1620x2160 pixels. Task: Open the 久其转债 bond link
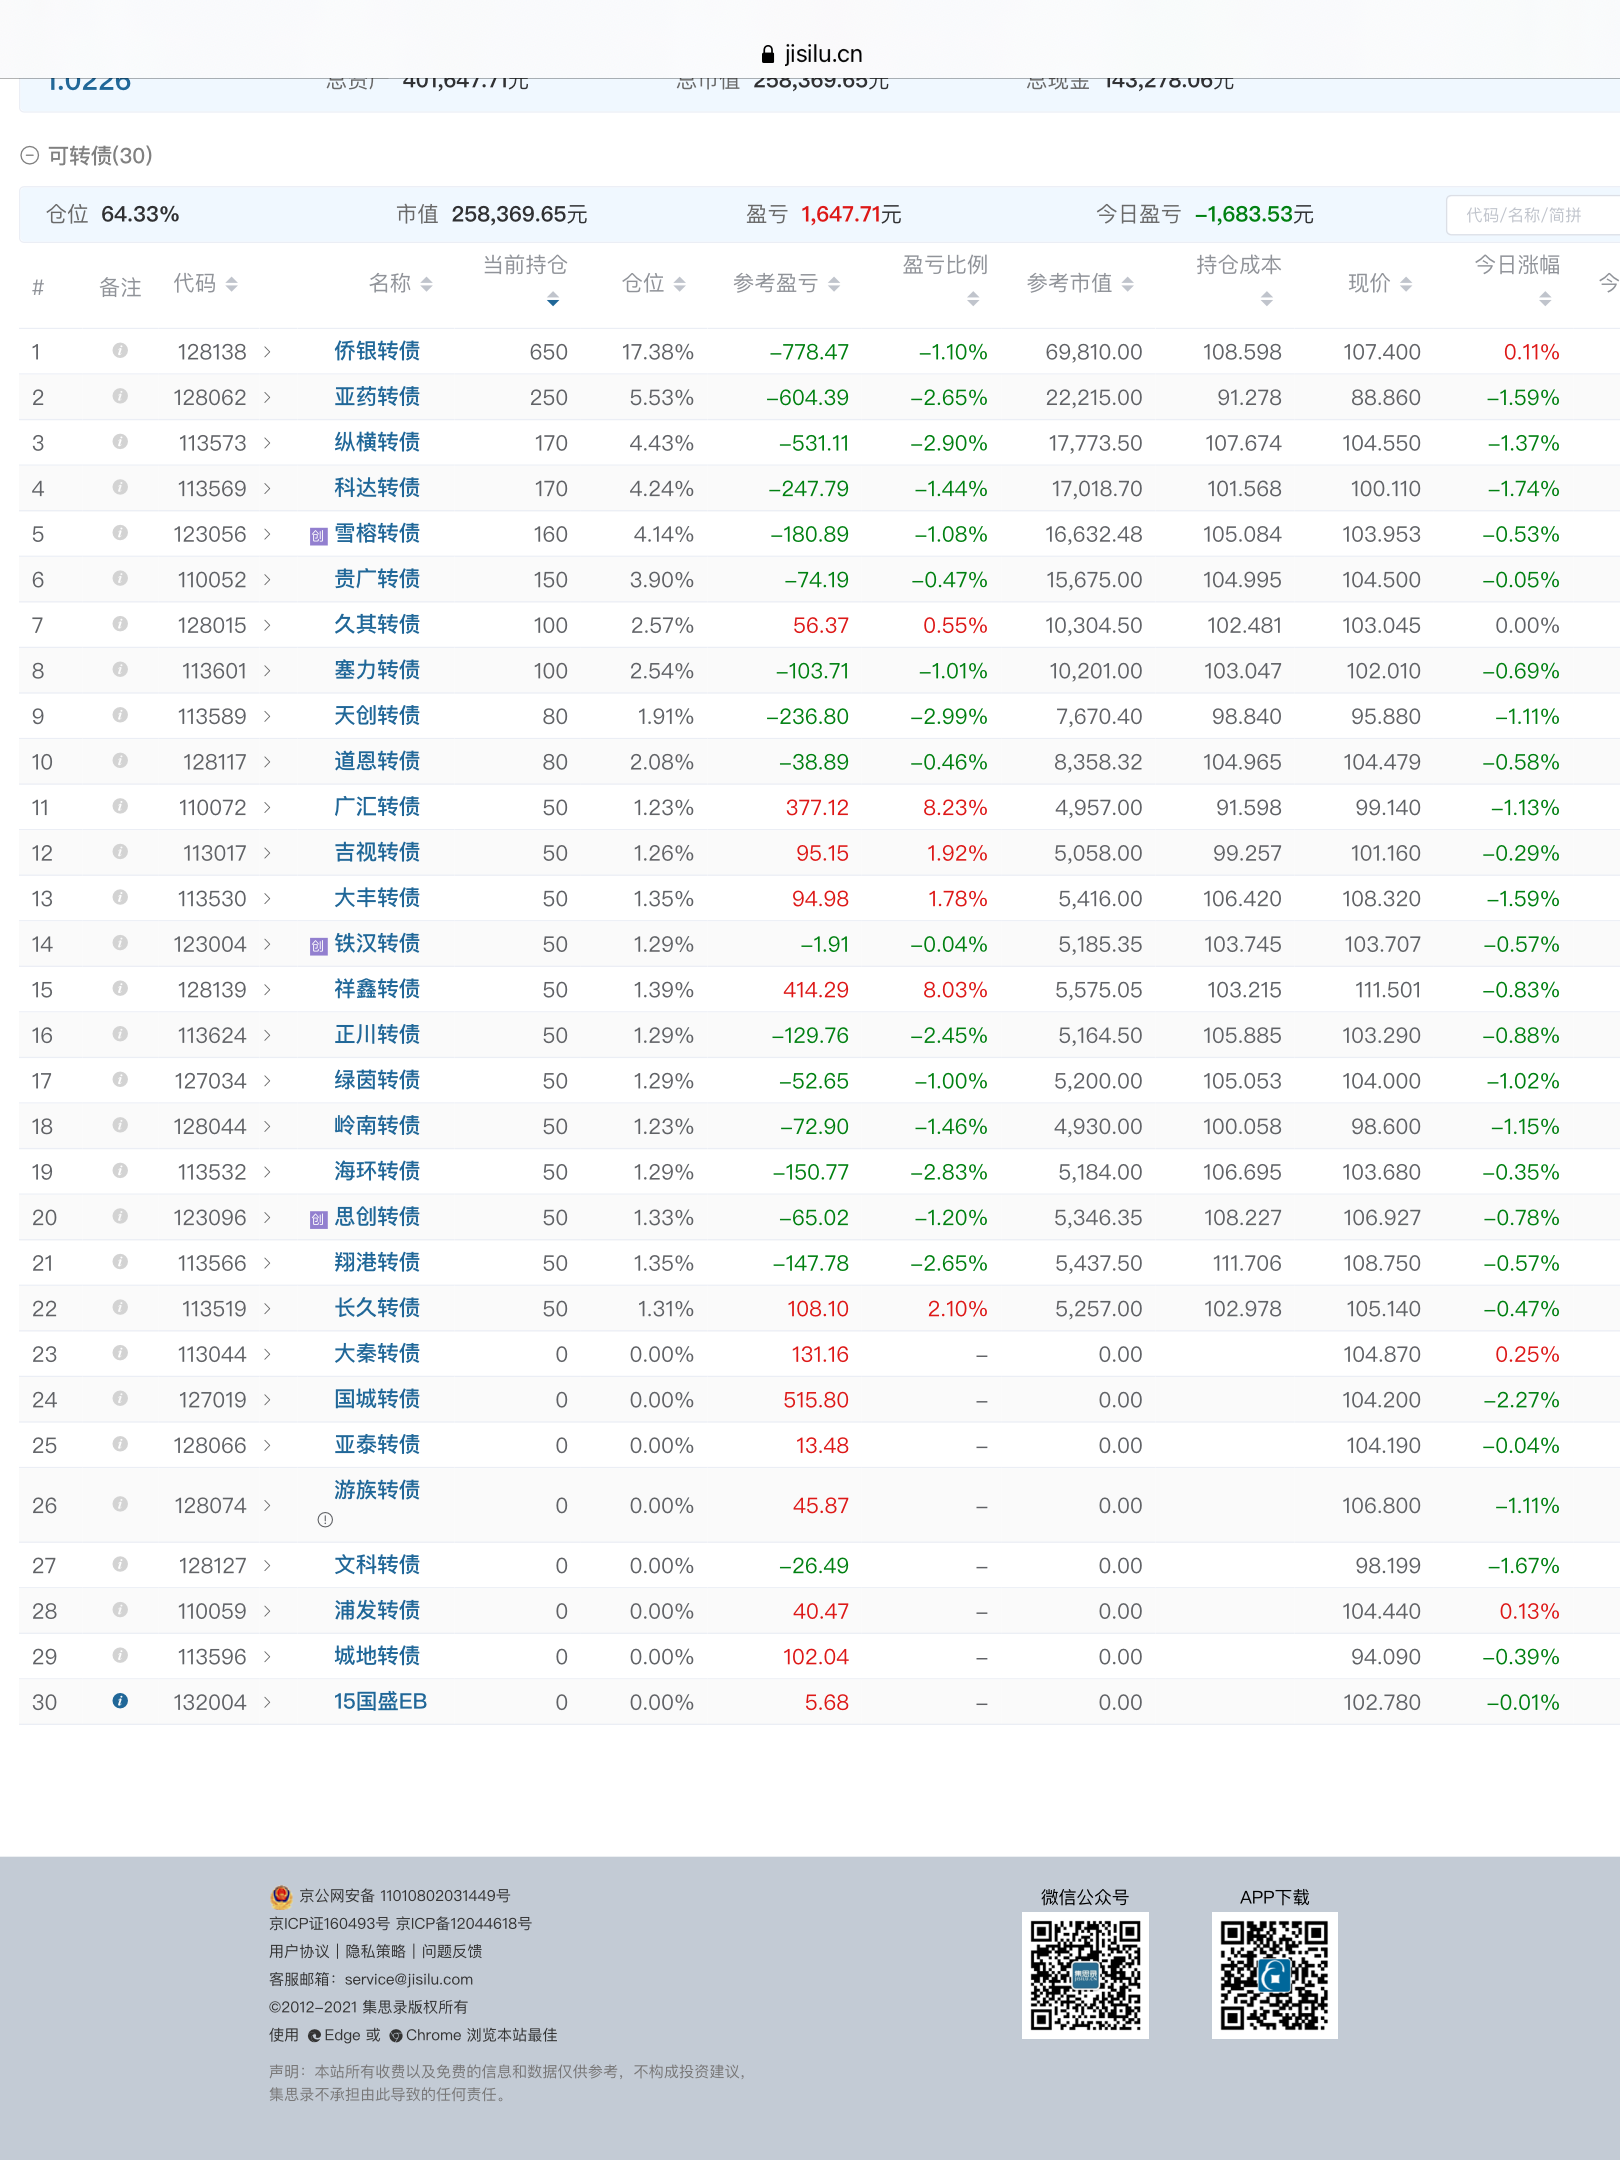point(377,625)
